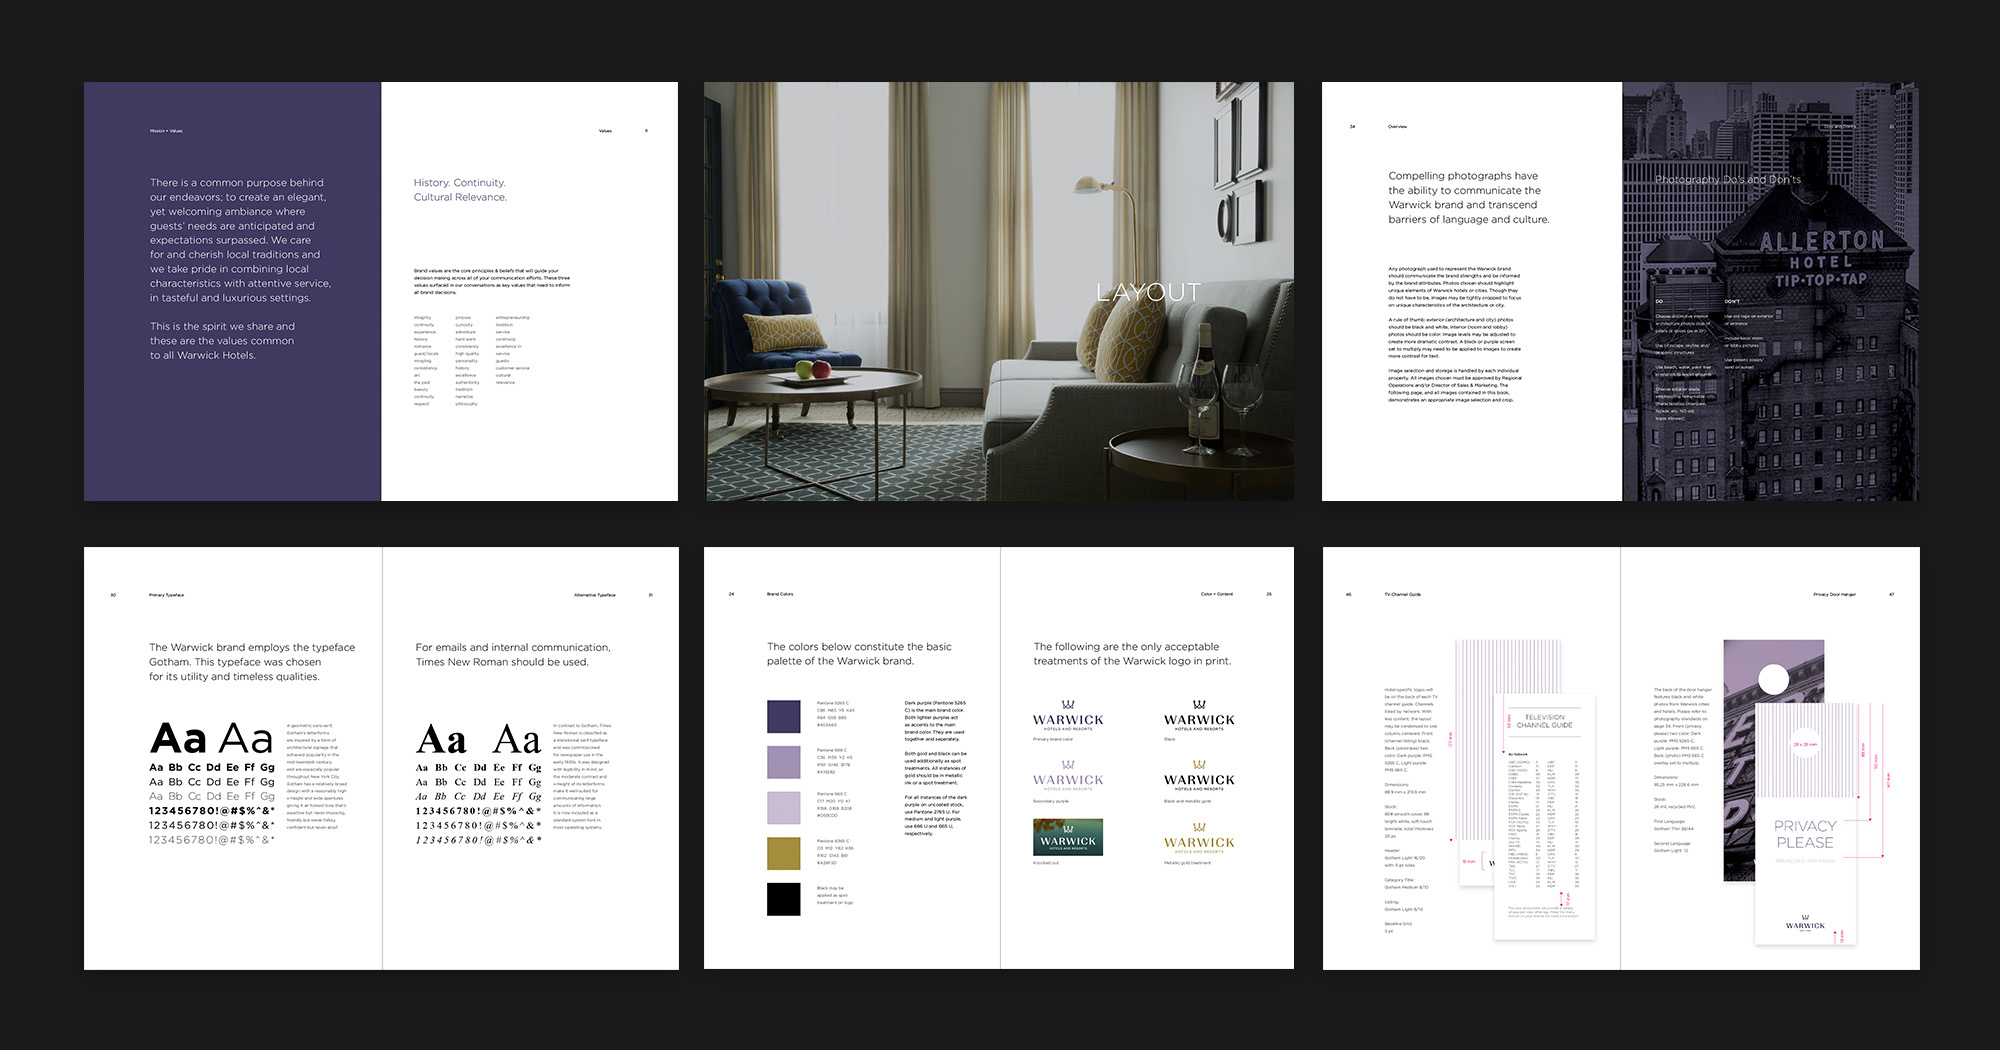
Task: Click the black color swatch
Action: click(x=783, y=899)
